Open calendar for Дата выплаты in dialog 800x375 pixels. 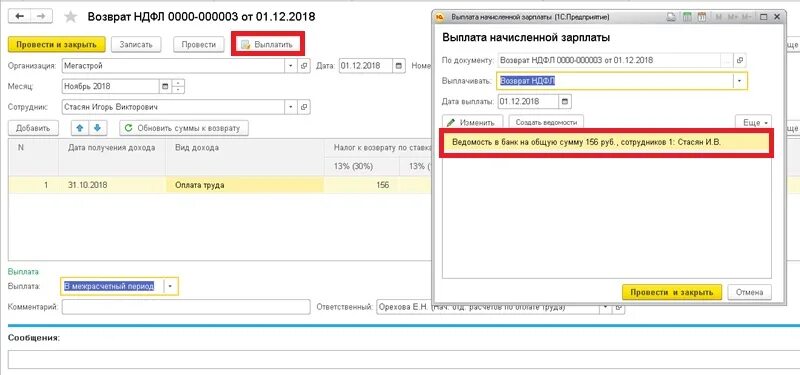(564, 101)
